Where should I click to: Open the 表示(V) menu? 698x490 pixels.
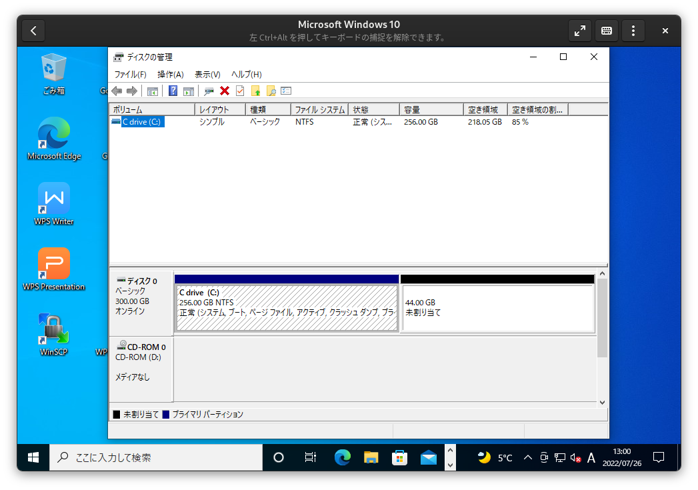coord(207,74)
